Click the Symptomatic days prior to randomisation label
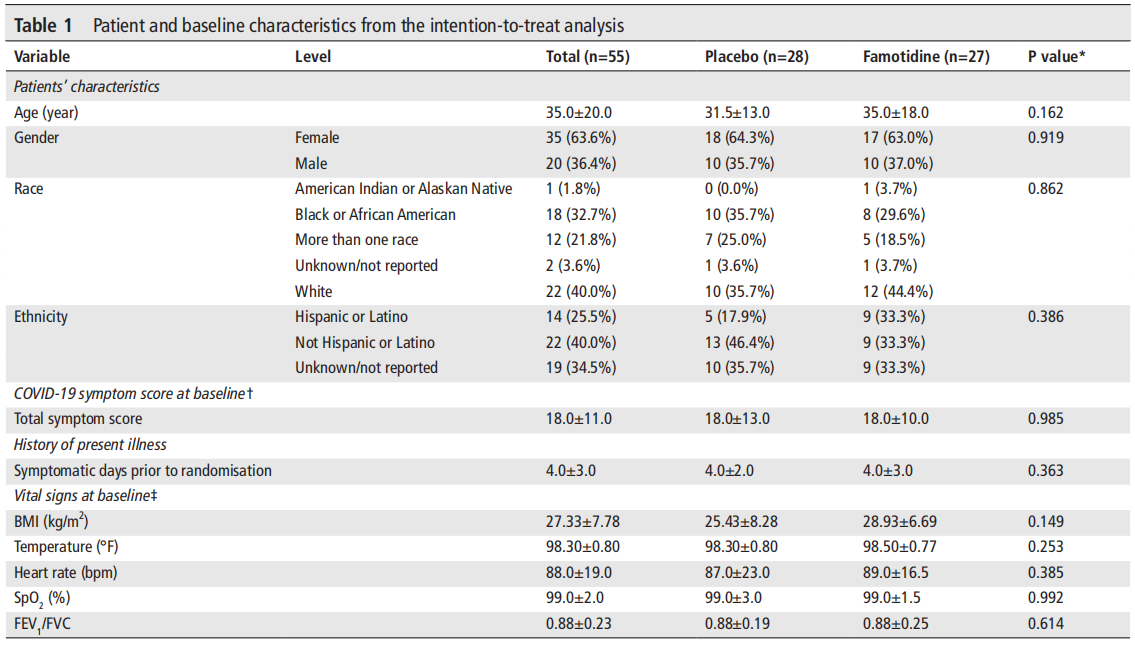Viewport: 1135px width, 646px height. tap(143, 470)
